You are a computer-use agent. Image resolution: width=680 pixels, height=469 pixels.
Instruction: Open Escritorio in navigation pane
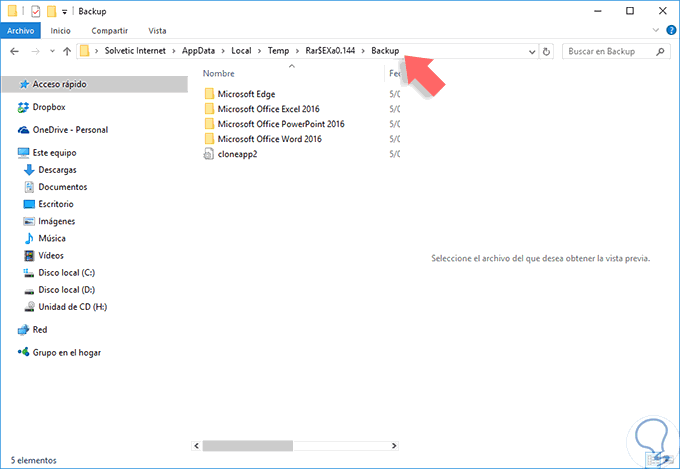56,204
